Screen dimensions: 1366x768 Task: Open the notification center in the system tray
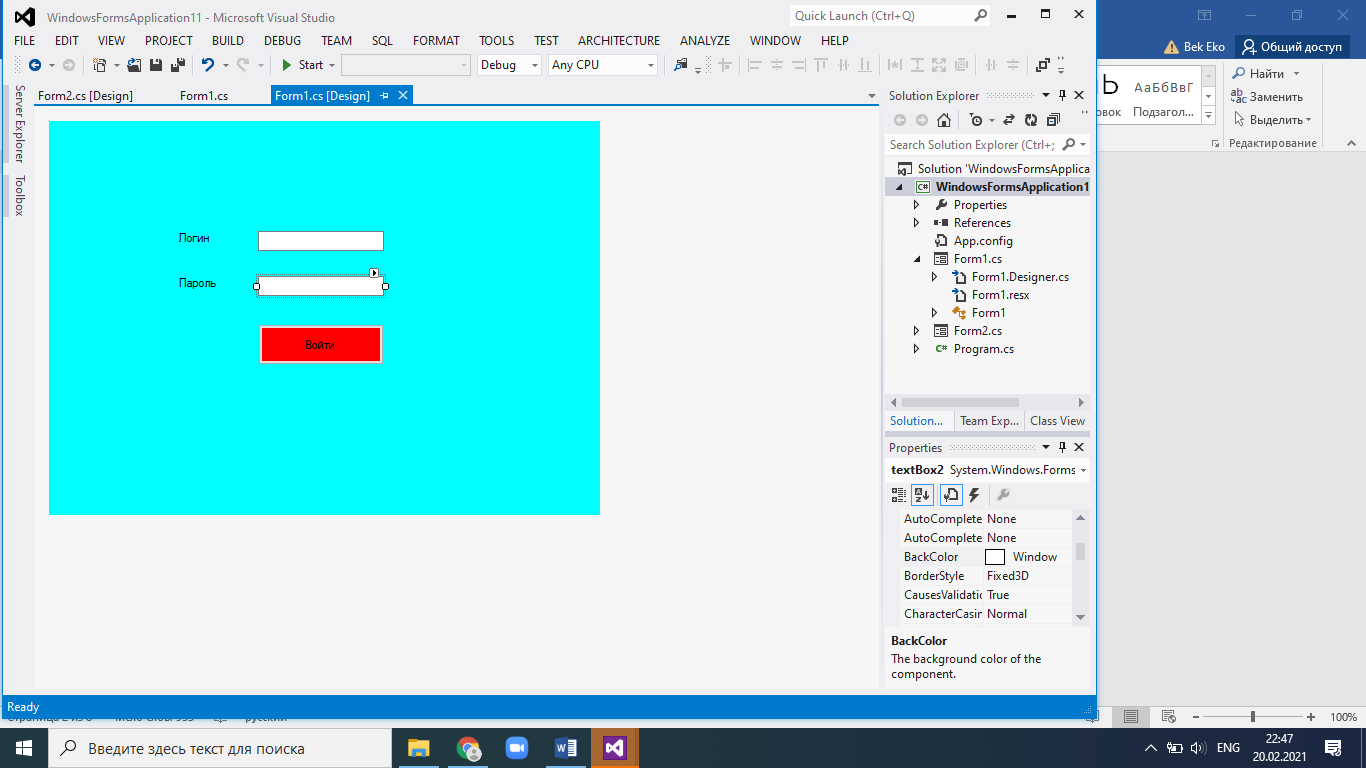tap(1333, 748)
